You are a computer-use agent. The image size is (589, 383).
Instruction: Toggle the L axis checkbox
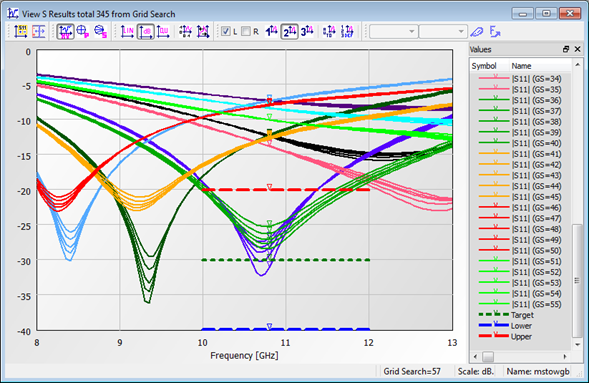[x=226, y=32]
